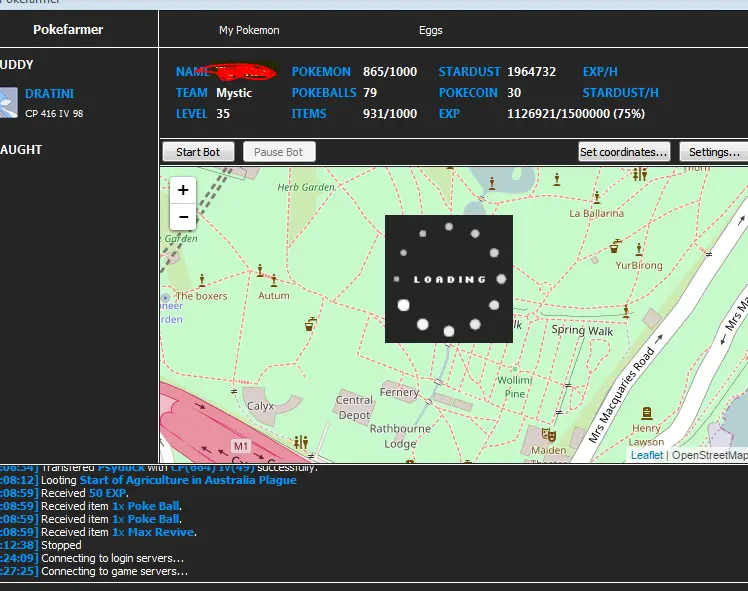Click the POKEBALLS value 79
This screenshot has height=591, width=748.
point(370,93)
